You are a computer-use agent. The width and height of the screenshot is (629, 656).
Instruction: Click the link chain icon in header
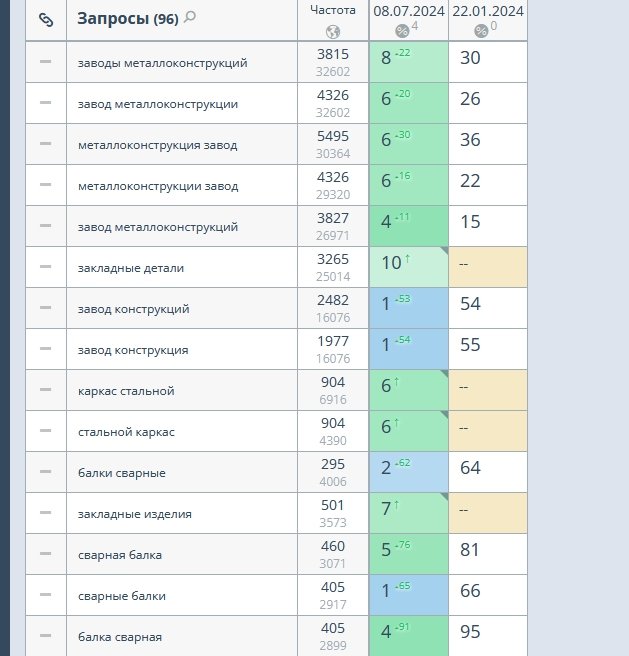pos(45,19)
